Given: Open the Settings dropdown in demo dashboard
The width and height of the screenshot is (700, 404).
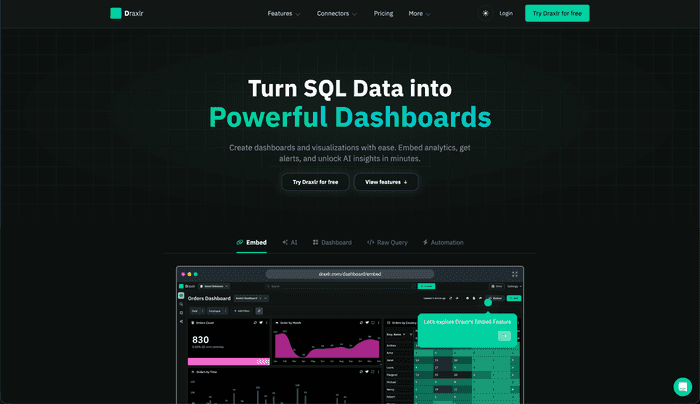Looking at the screenshot, I should pyautogui.click(x=514, y=286).
